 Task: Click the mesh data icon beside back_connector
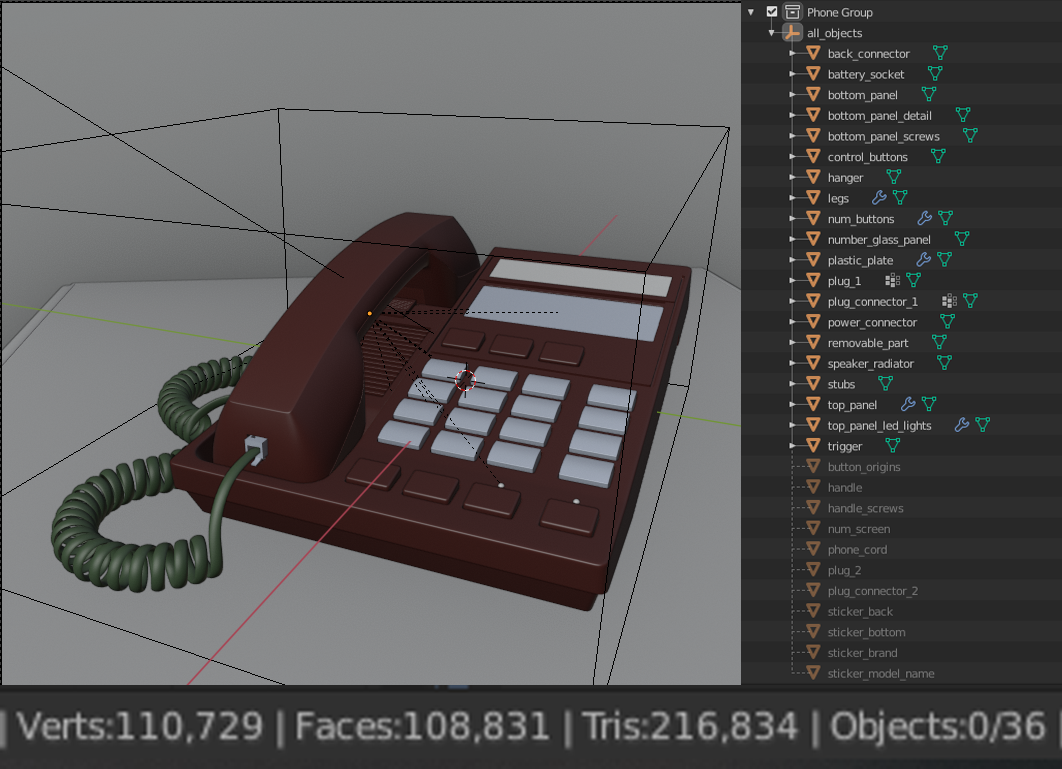[939, 53]
